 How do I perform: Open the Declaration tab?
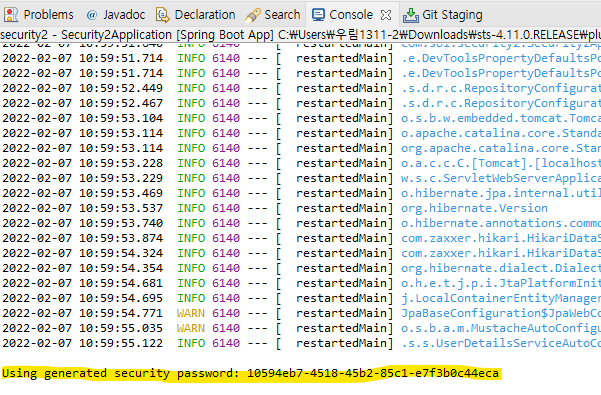tap(196, 15)
